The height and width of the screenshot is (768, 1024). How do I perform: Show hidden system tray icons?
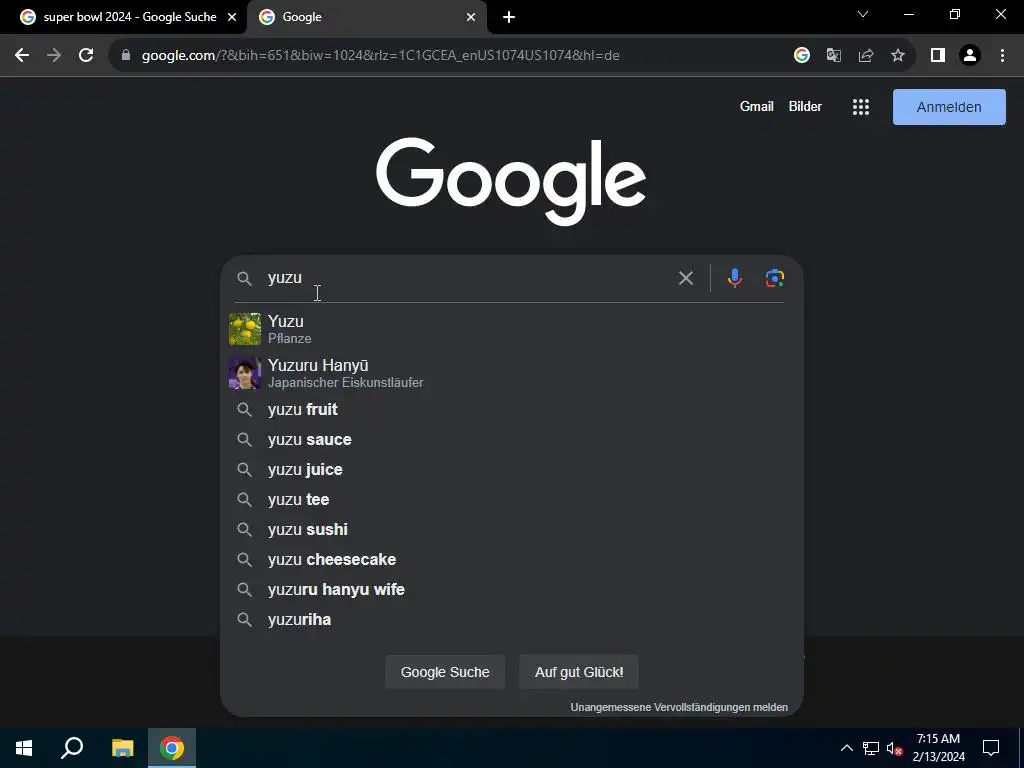tap(846, 748)
